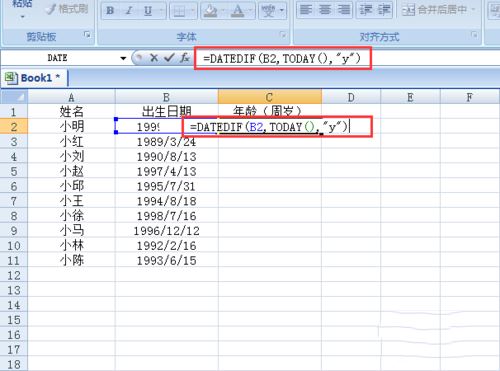Open Name Box dropdown arrow
This screenshot has height=371, width=500.
pyautogui.click(x=123, y=58)
